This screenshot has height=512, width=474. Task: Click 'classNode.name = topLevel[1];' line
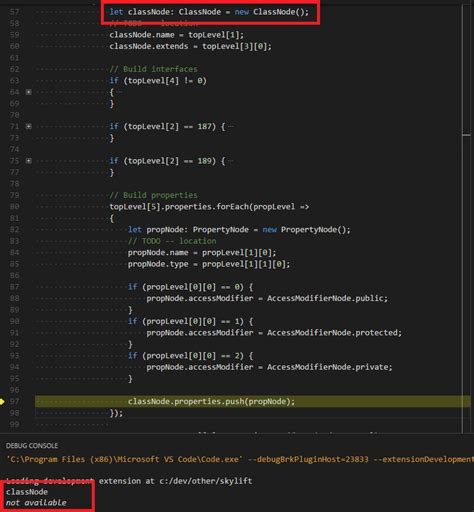pyautogui.click(x=177, y=35)
